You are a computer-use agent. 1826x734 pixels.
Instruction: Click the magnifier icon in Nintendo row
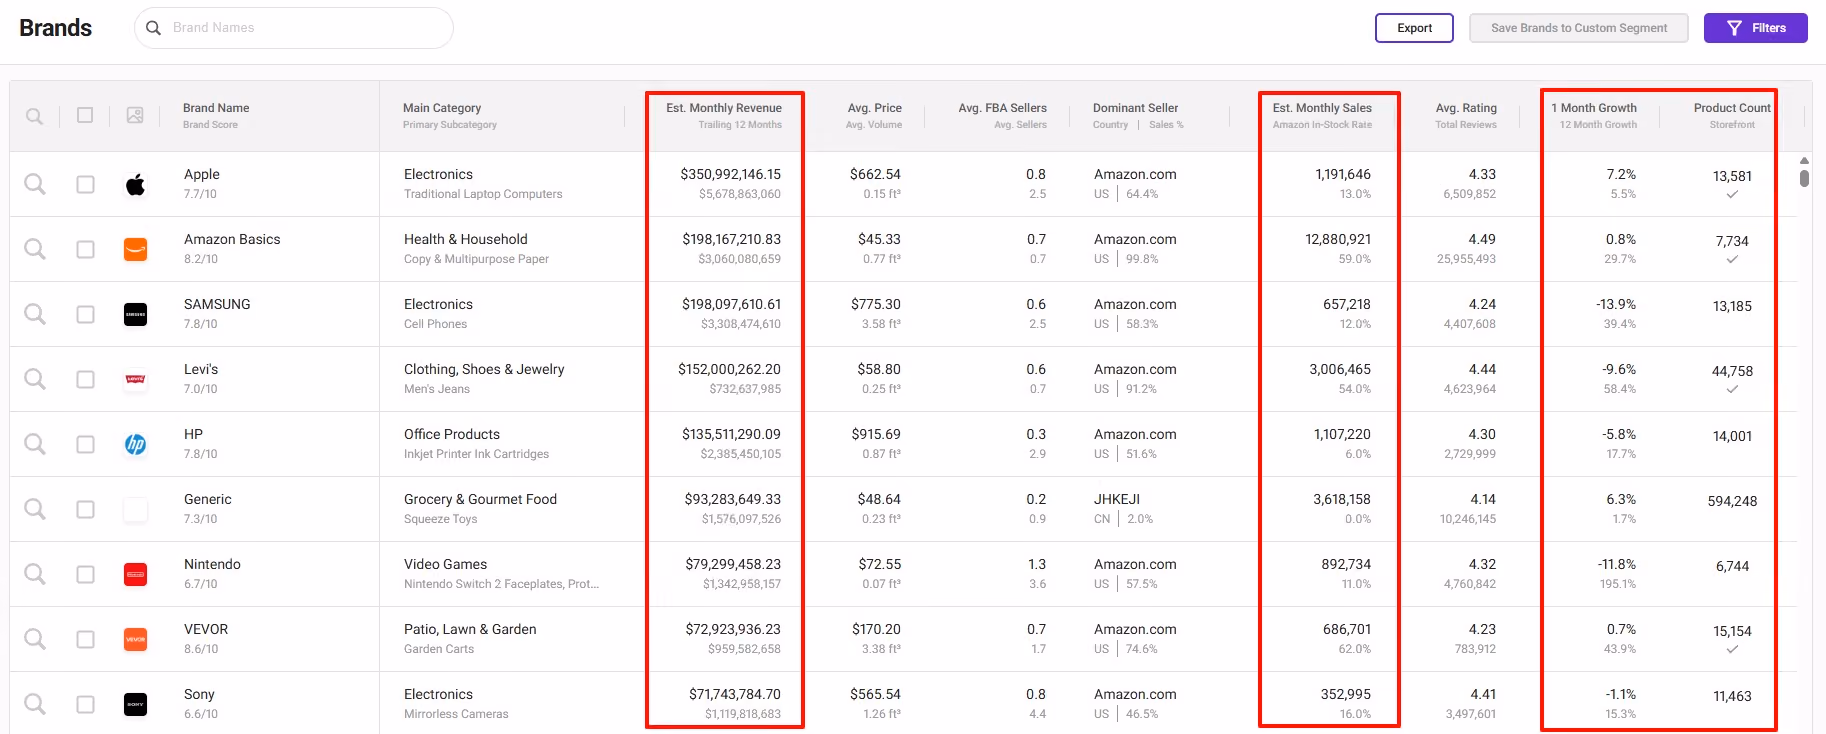pos(35,574)
